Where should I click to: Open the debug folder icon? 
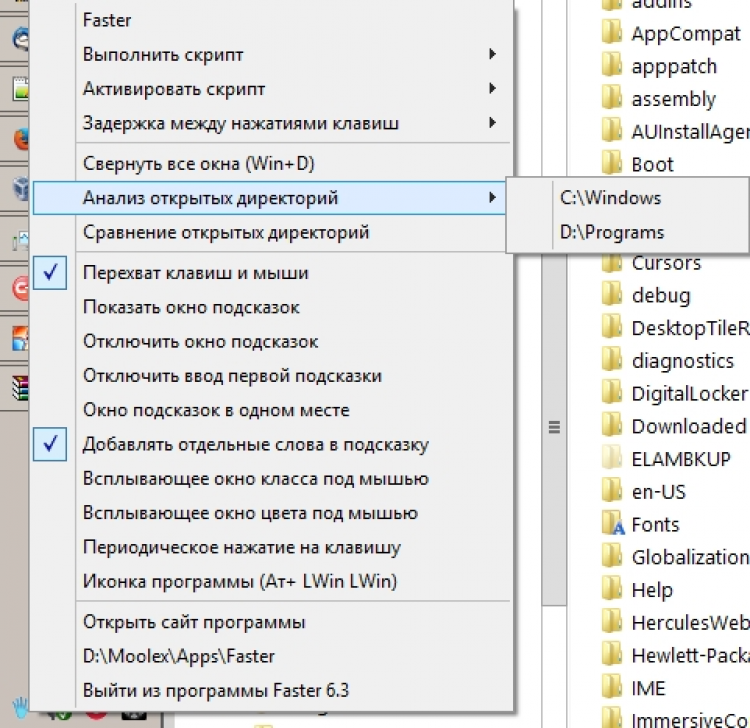tap(612, 295)
